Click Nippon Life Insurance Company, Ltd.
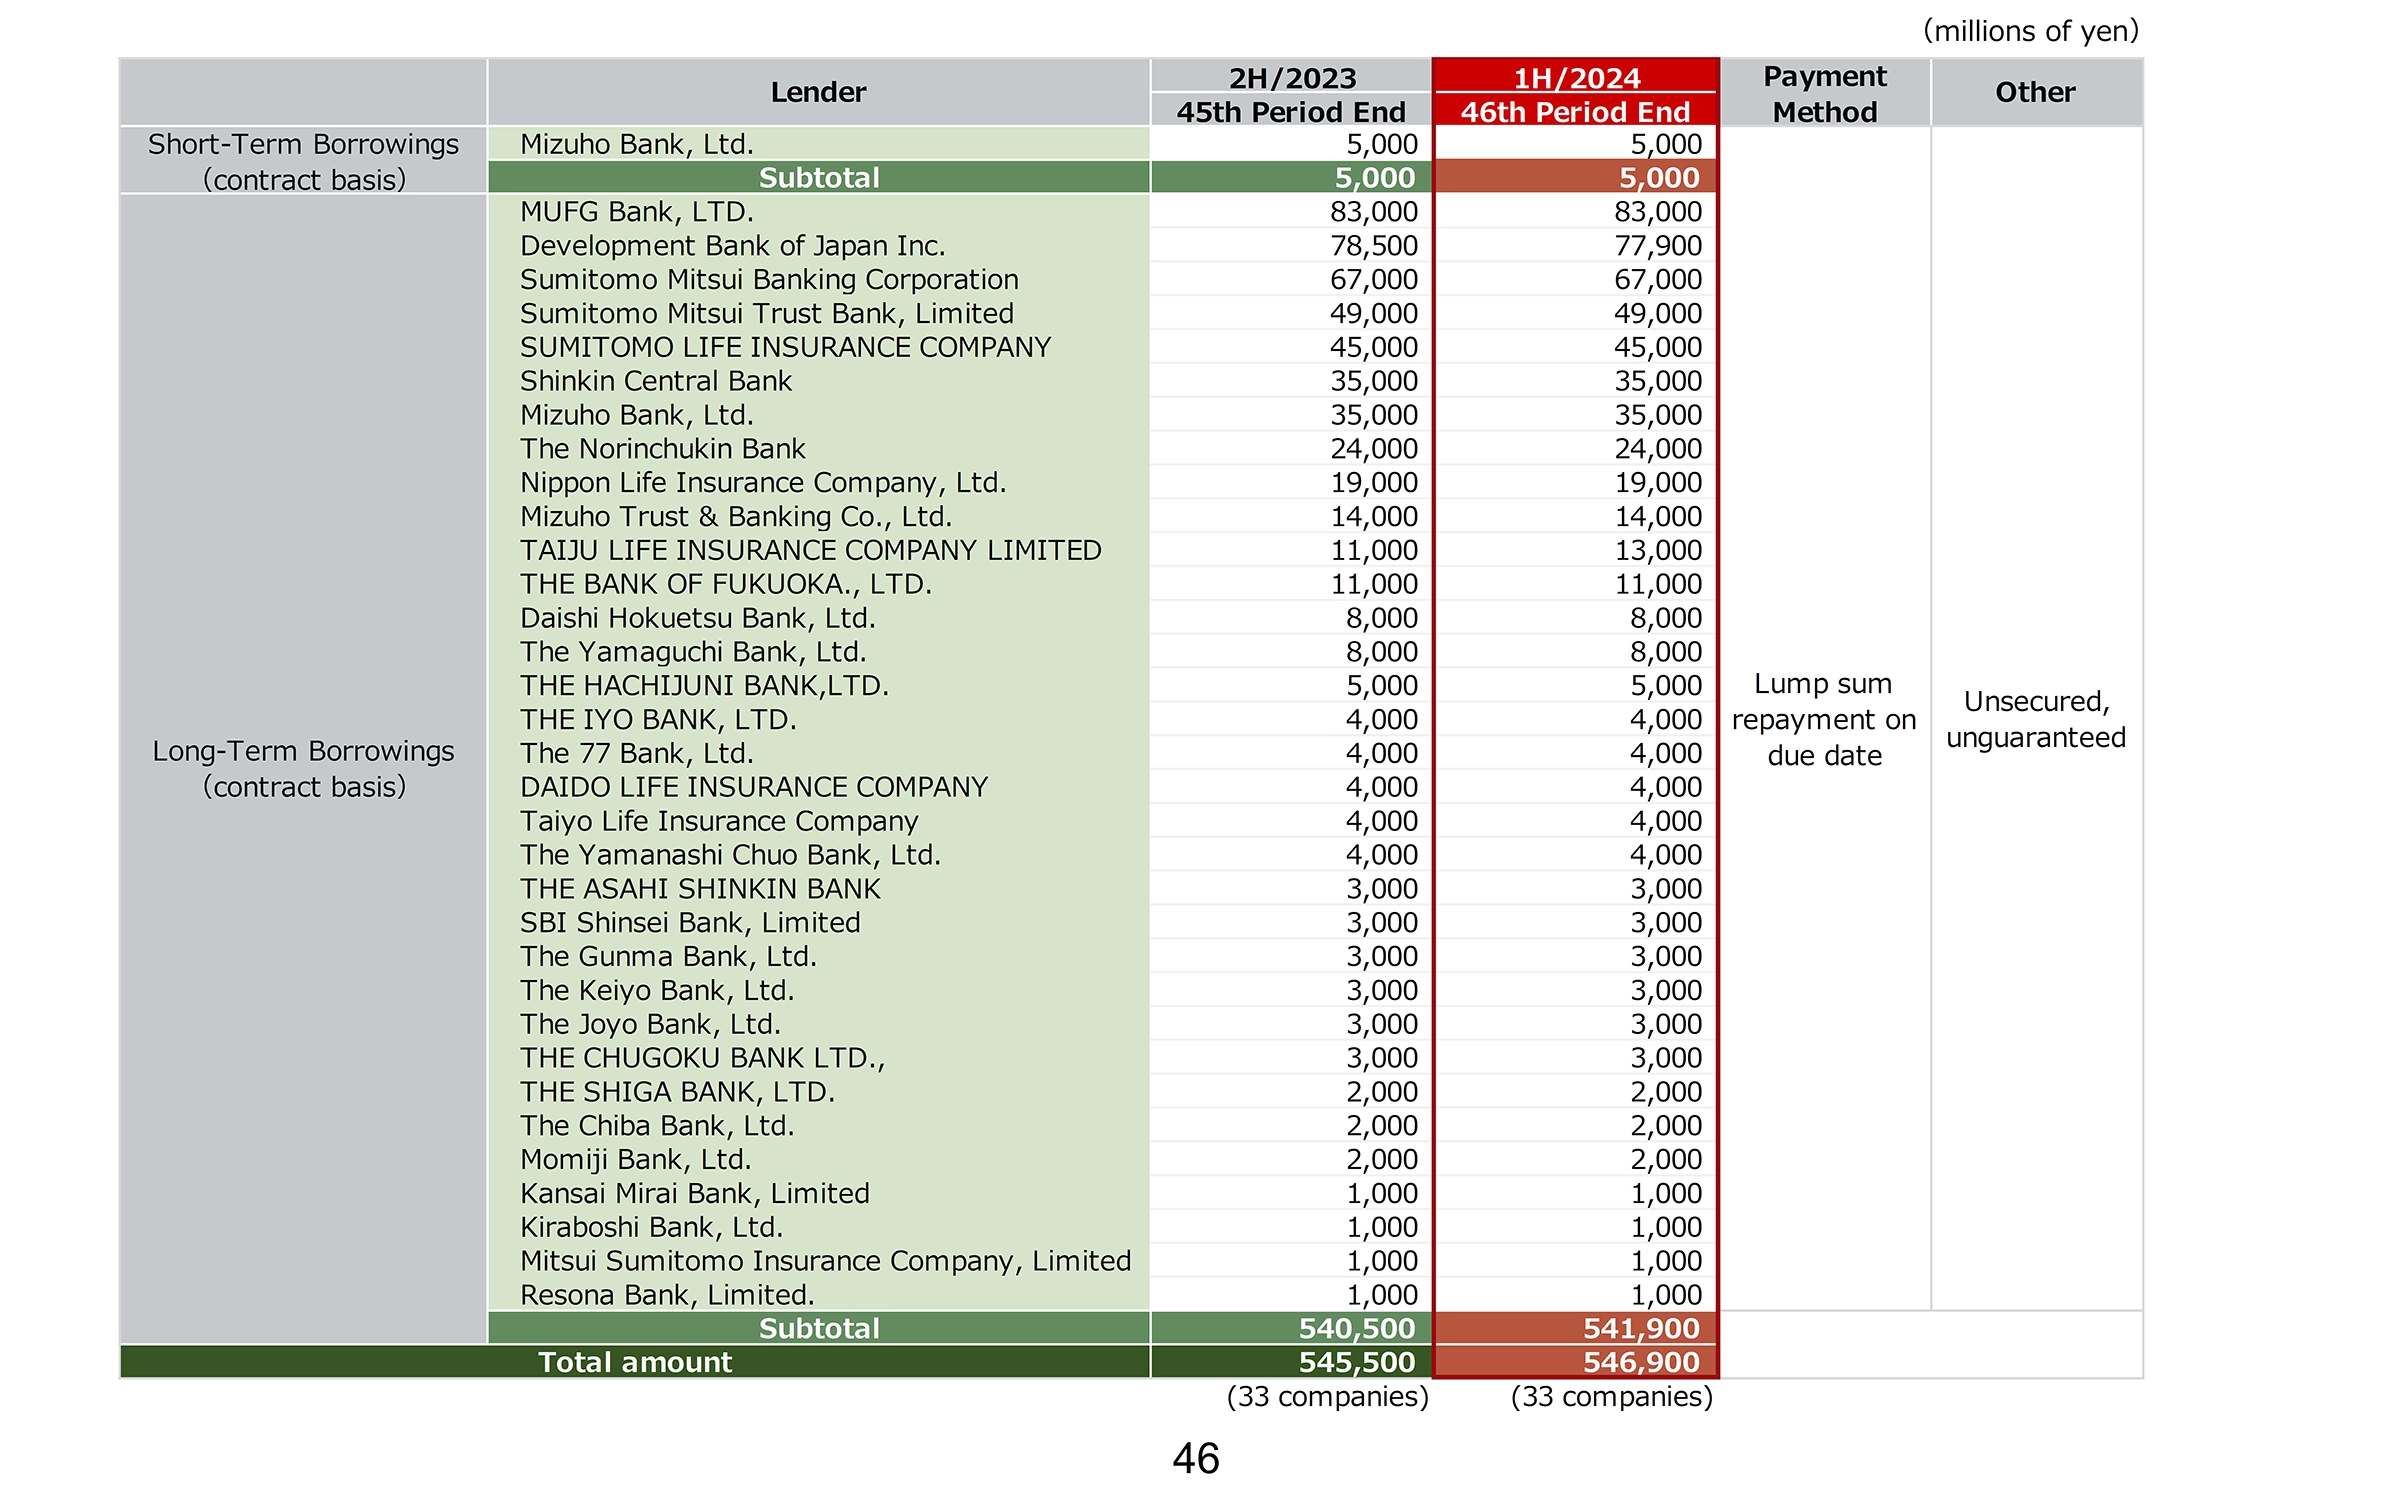This screenshot has width=2400, height=1494. (x=762, y=483)
